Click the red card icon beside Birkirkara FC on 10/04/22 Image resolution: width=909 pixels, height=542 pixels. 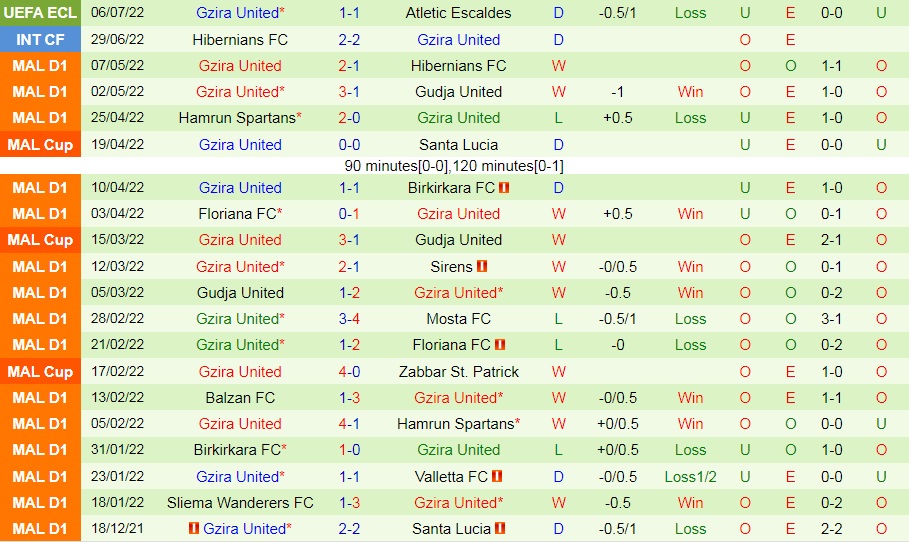505,188
